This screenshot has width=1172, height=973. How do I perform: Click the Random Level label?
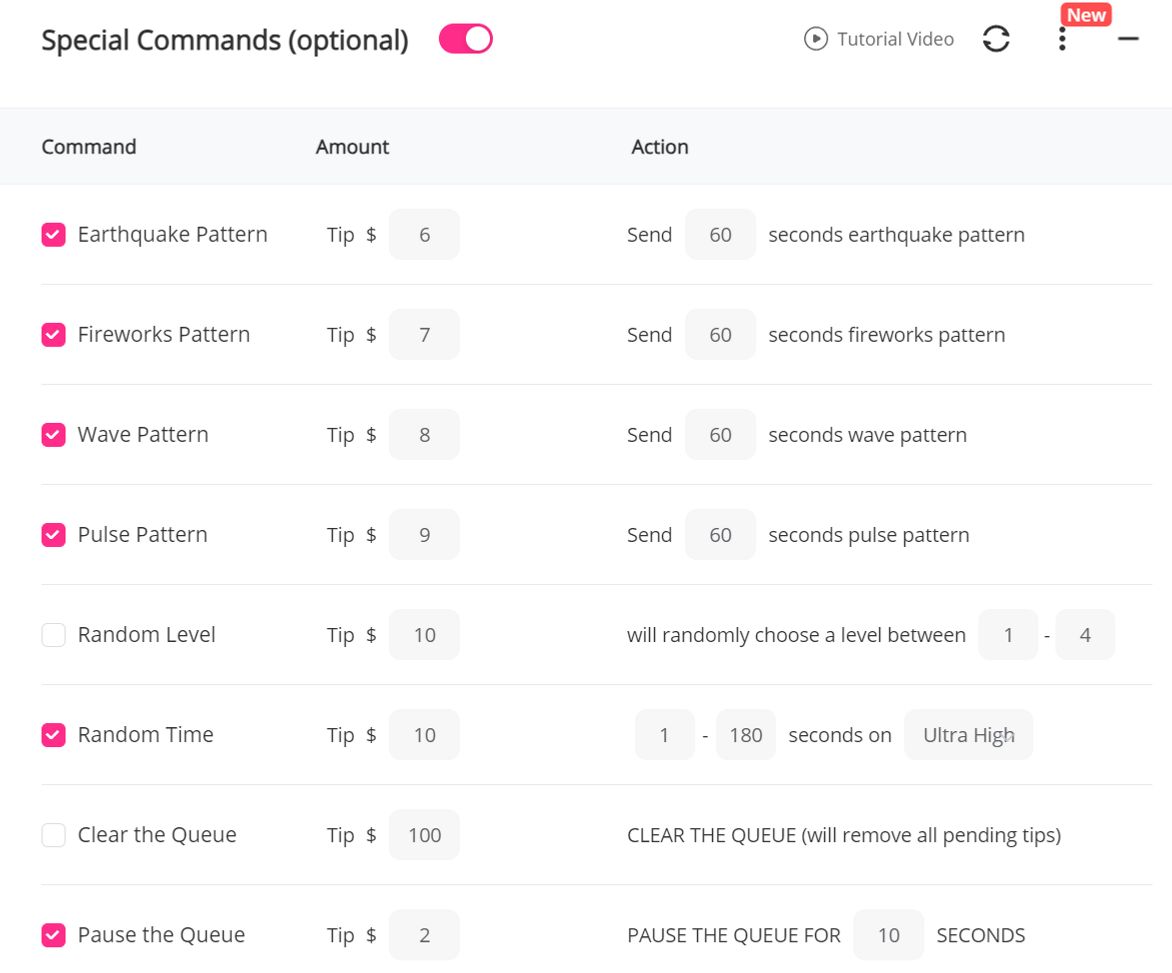coord(146,635)
